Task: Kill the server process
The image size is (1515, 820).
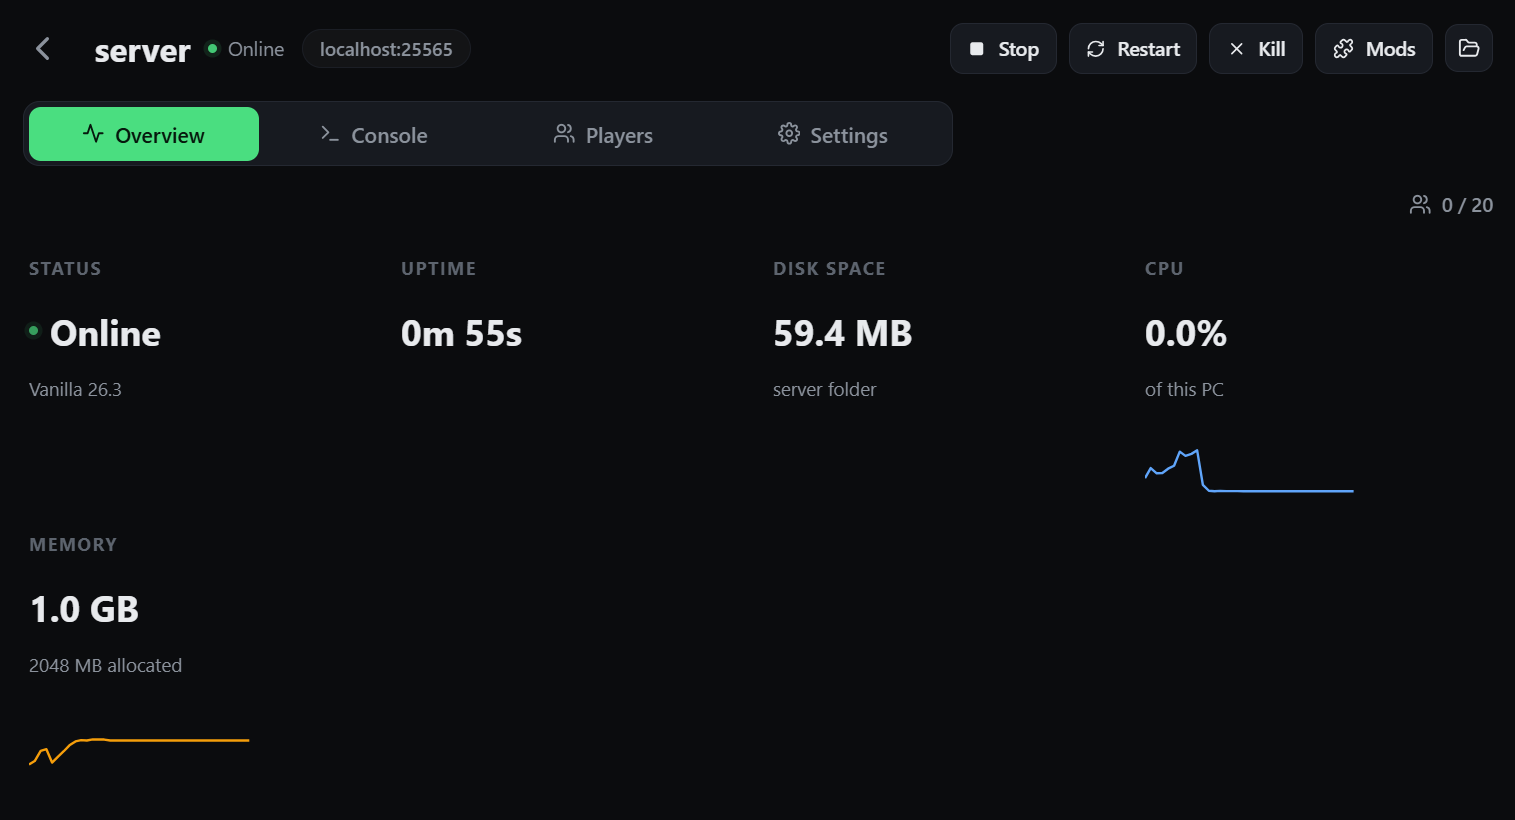Action: pos(1256,49)
